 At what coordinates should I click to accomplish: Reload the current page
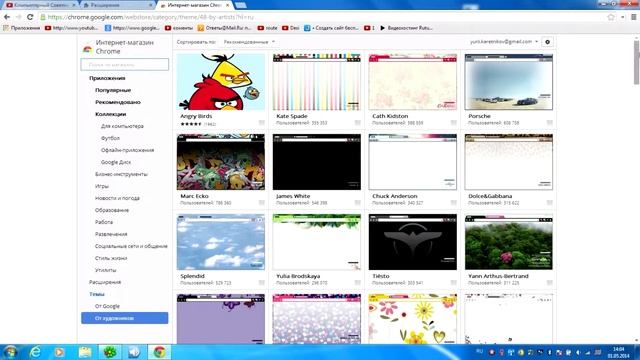pyautogui.click(x=30, y=17)
